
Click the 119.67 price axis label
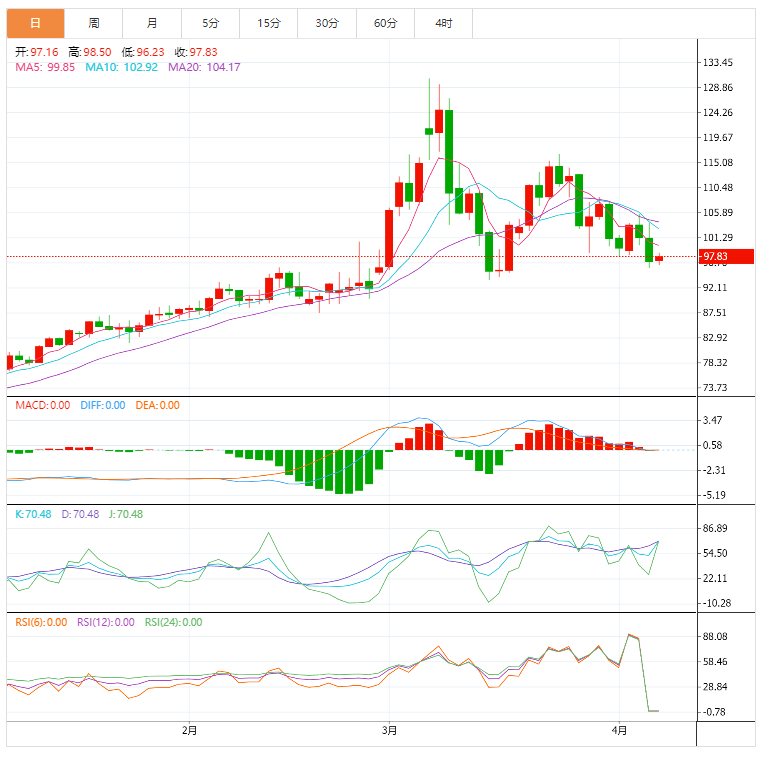point(718,138)
